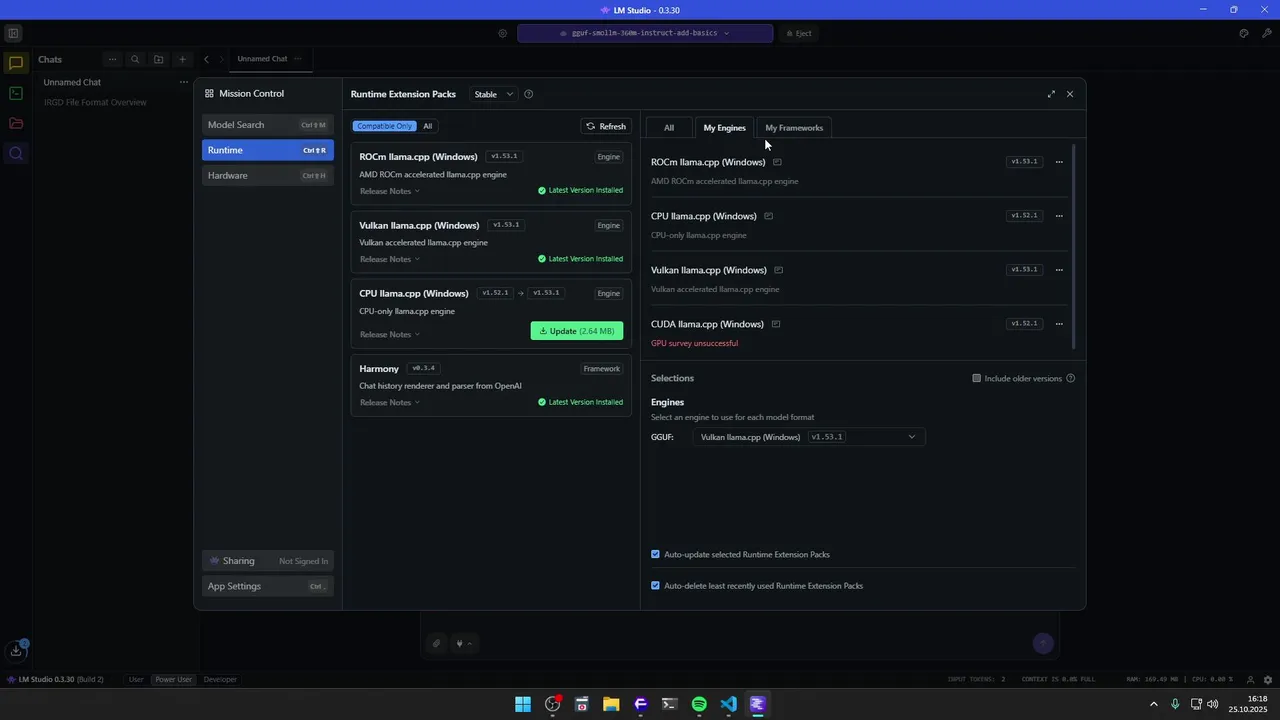Switch to the My Engines tab
The image size is (1280, 720).
[x=724, y=128]
